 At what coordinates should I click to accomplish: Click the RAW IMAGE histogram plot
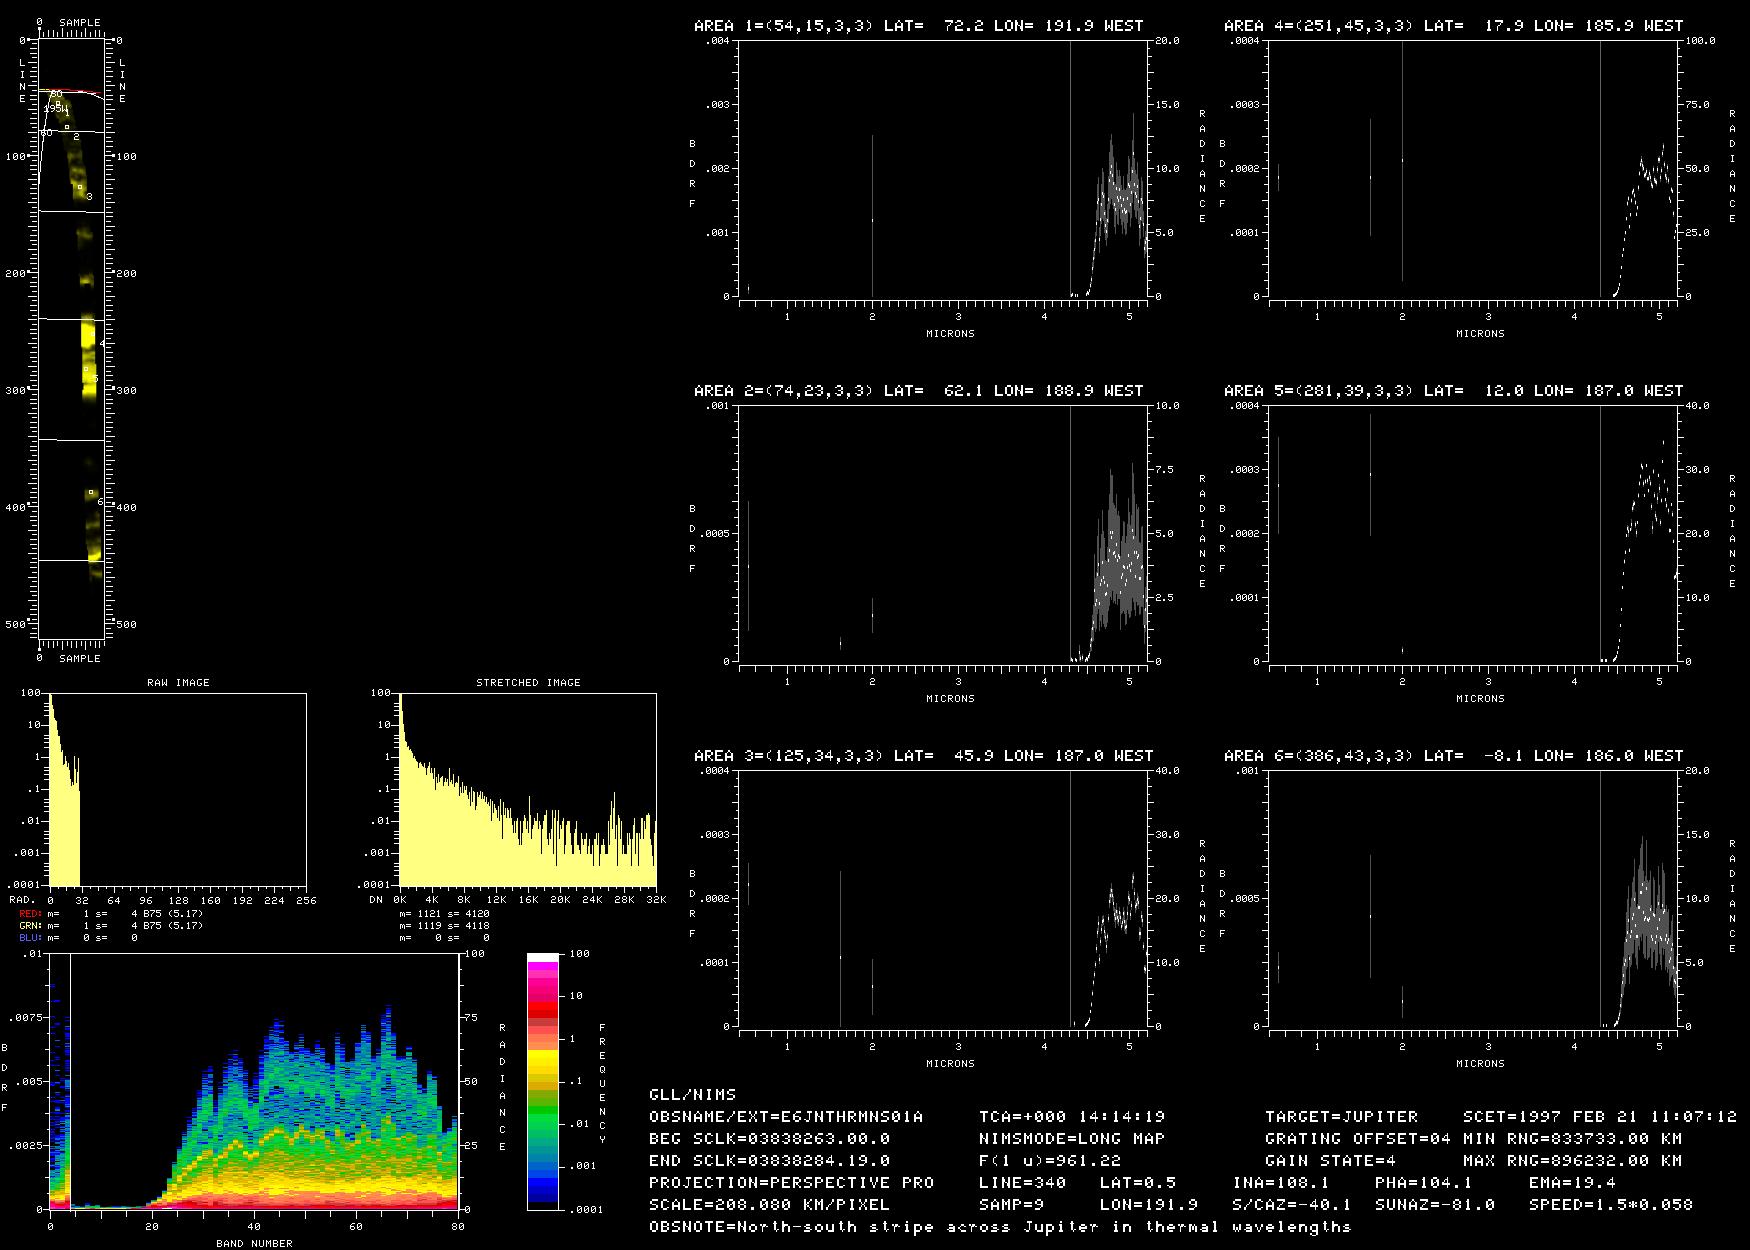click(x=178, y=790)
